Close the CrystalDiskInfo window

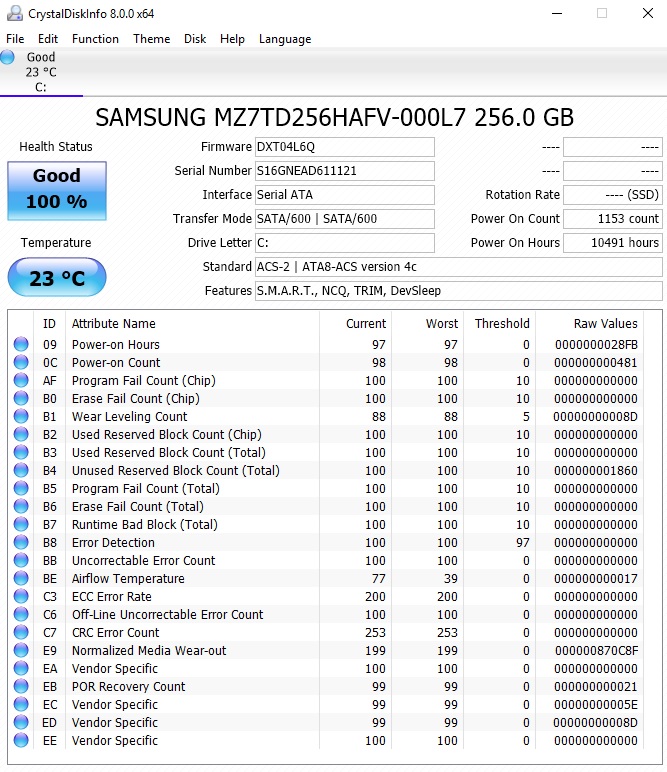click(648, 13)
